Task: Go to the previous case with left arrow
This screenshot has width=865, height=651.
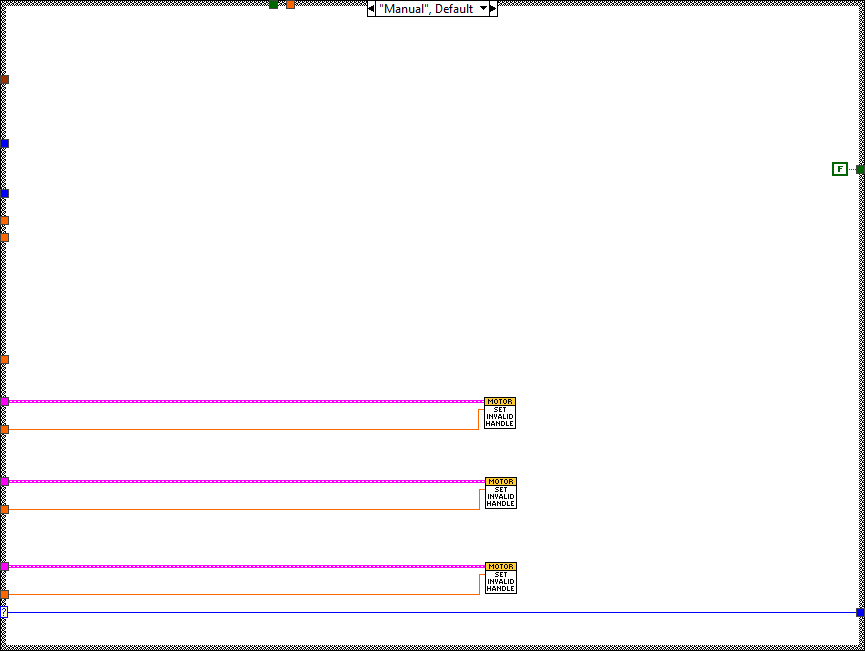Action: pyautogui.click(x=371, y=8)
